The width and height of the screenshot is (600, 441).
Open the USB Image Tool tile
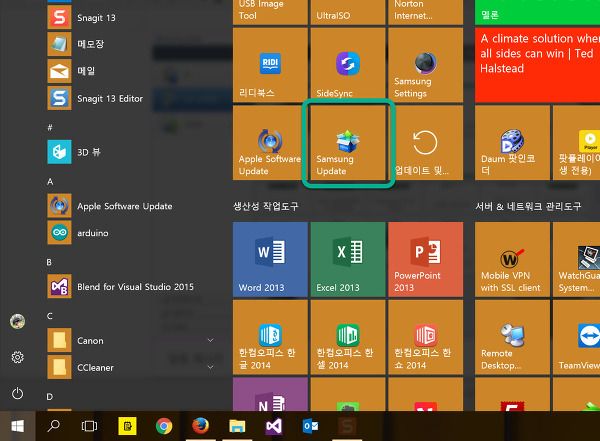click(270, 12)
